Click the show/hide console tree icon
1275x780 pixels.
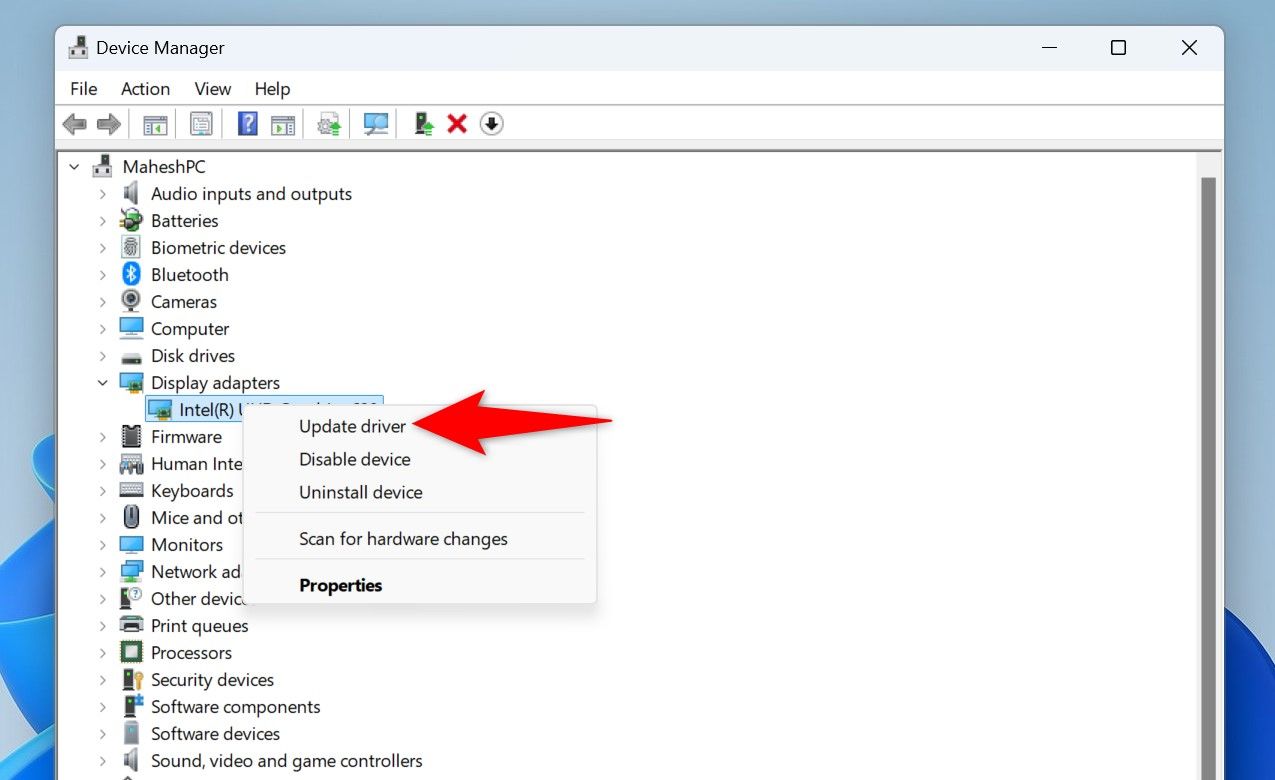point(155,124)
